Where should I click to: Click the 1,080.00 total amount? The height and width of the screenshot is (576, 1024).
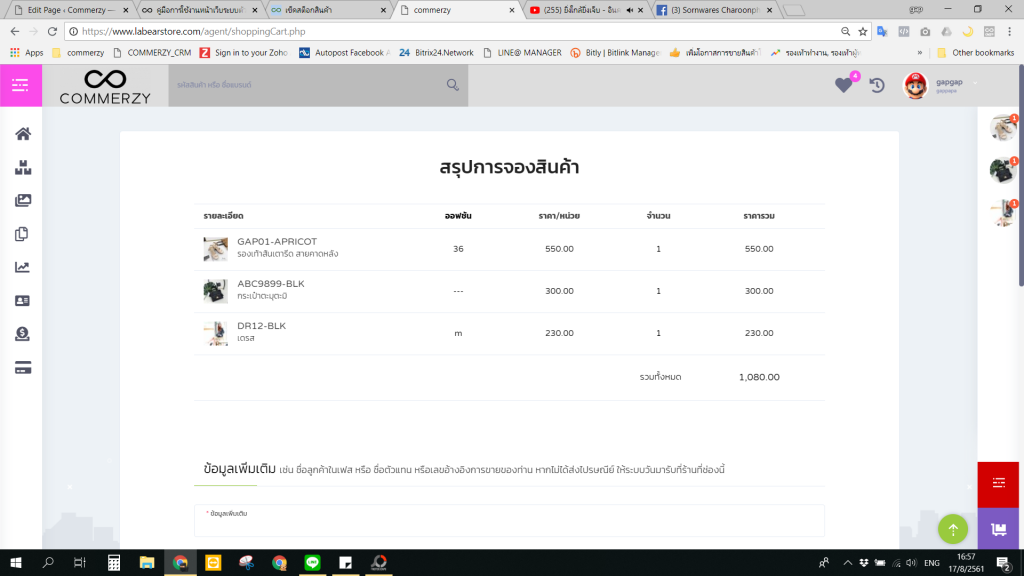(759, 377)
